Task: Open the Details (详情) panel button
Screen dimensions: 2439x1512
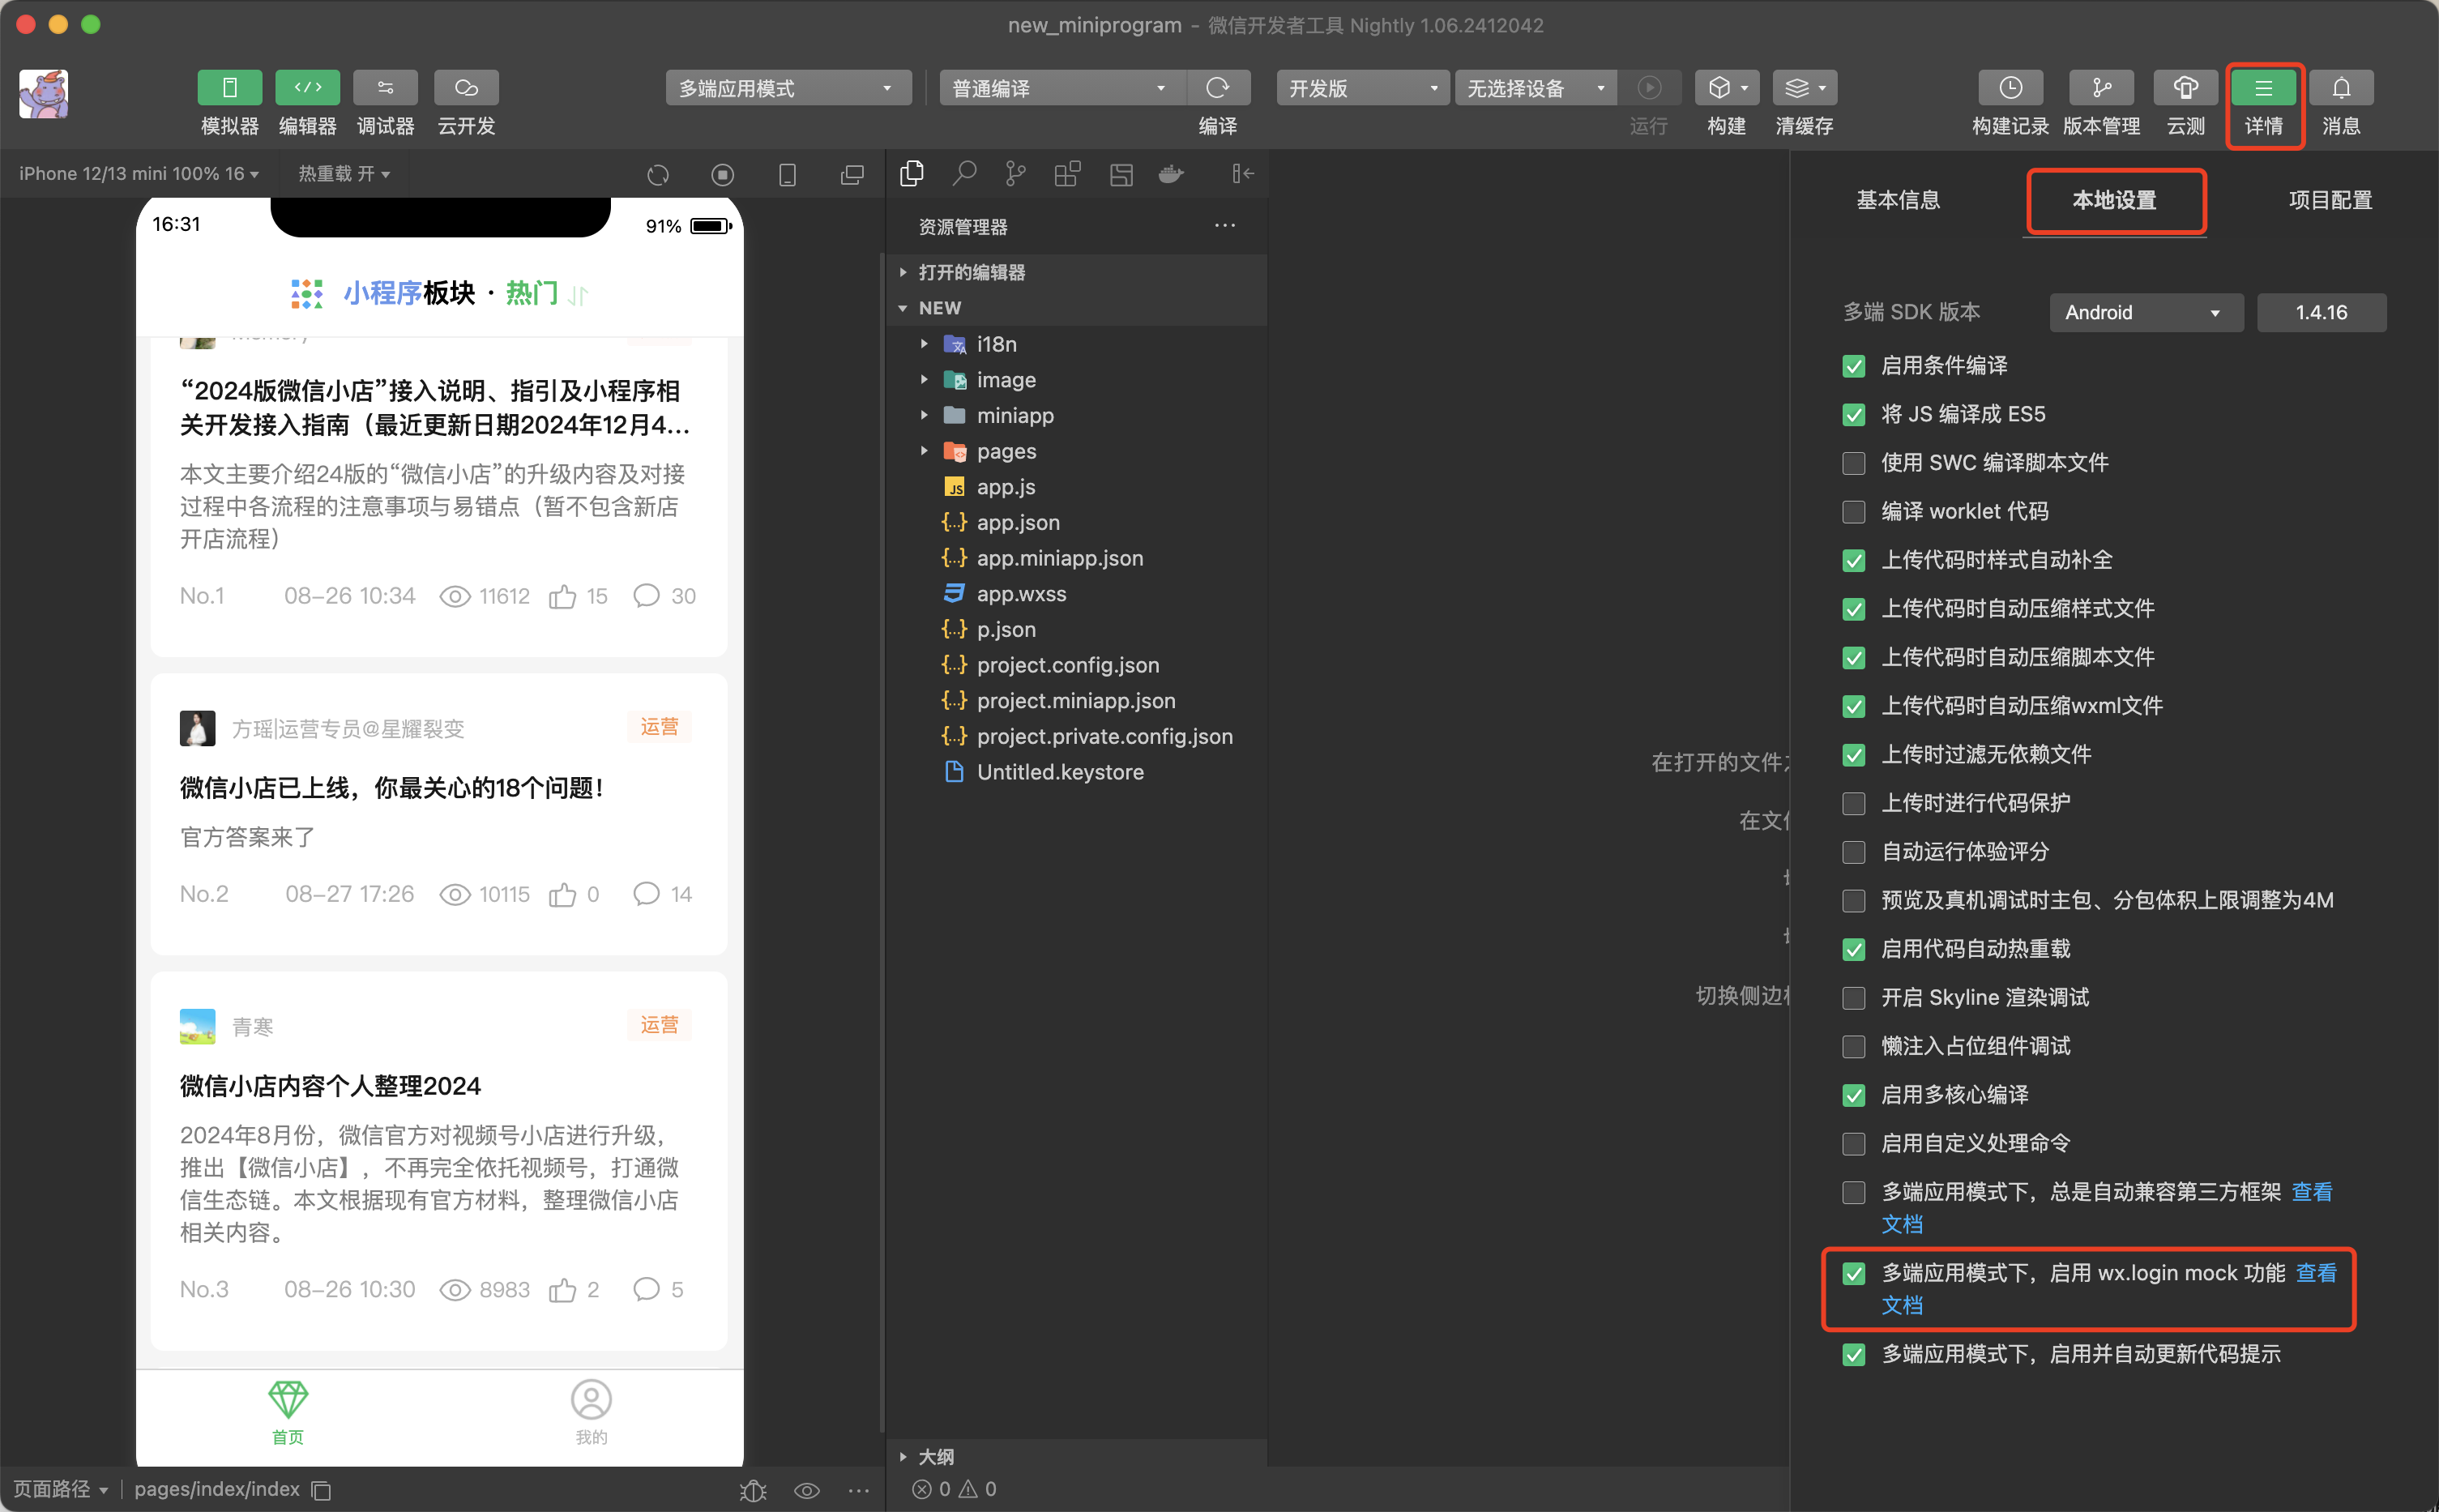Action: [2263, 88]
